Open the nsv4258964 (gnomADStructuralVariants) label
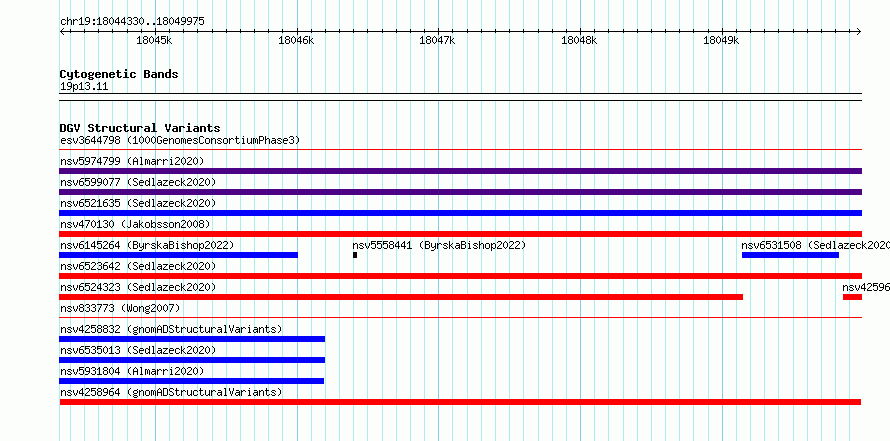 click(171, 392)
